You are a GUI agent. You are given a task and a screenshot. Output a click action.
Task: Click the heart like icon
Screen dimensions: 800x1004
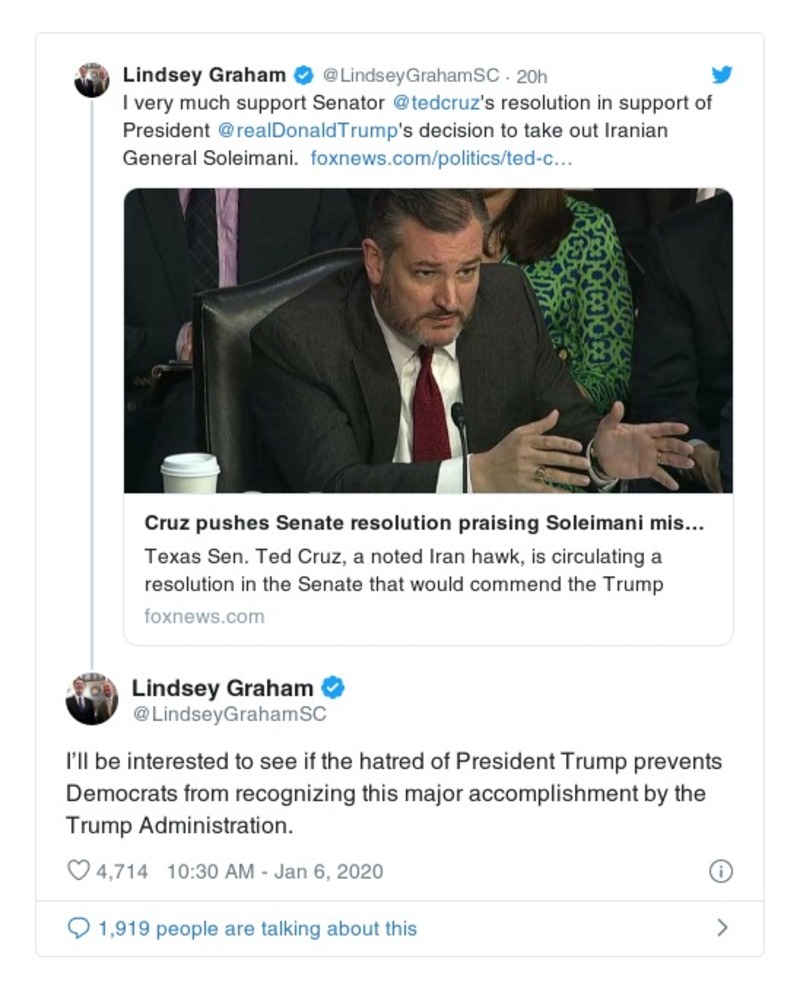pos(78,871)
